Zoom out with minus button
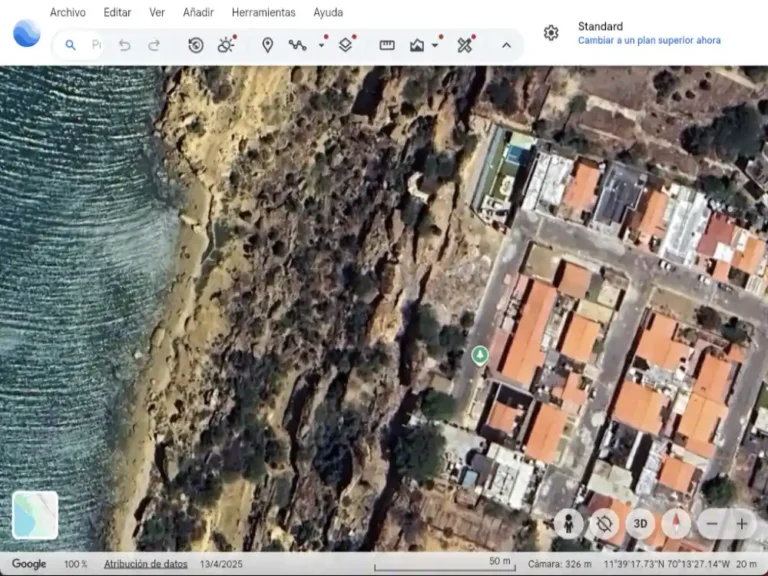The image size is (768, 576). point(712,524)
